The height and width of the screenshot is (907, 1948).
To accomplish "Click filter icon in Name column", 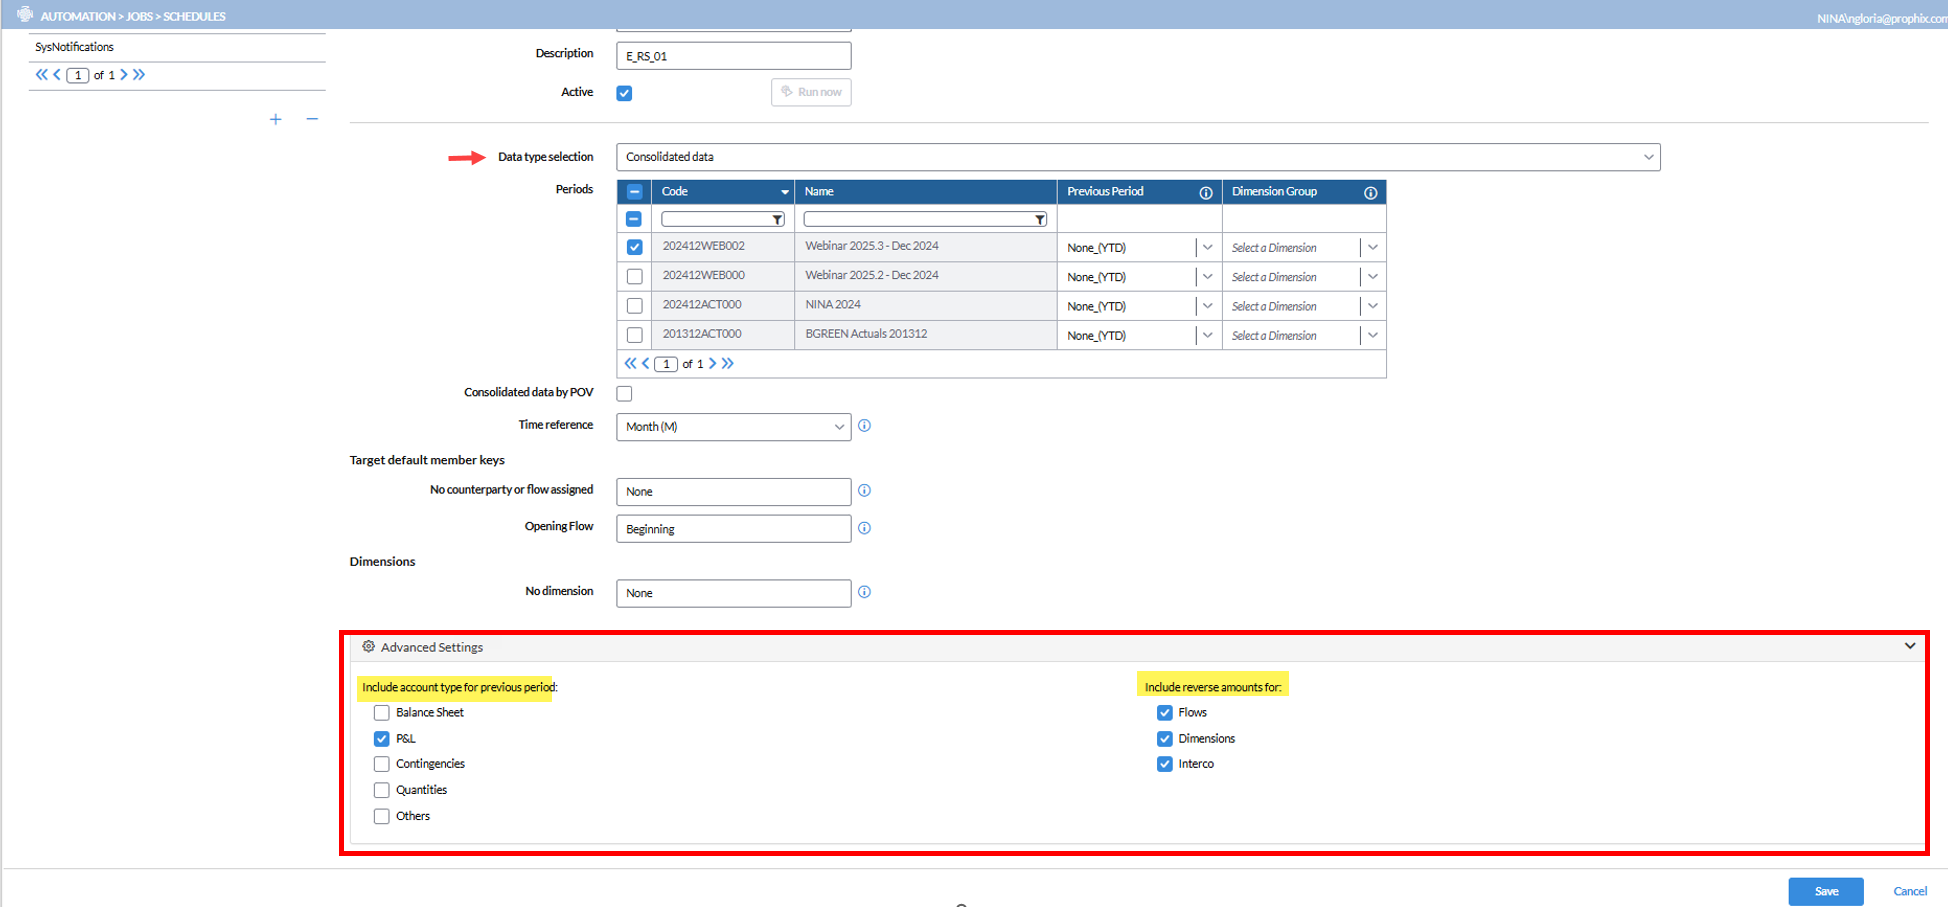I will 1040,220.
